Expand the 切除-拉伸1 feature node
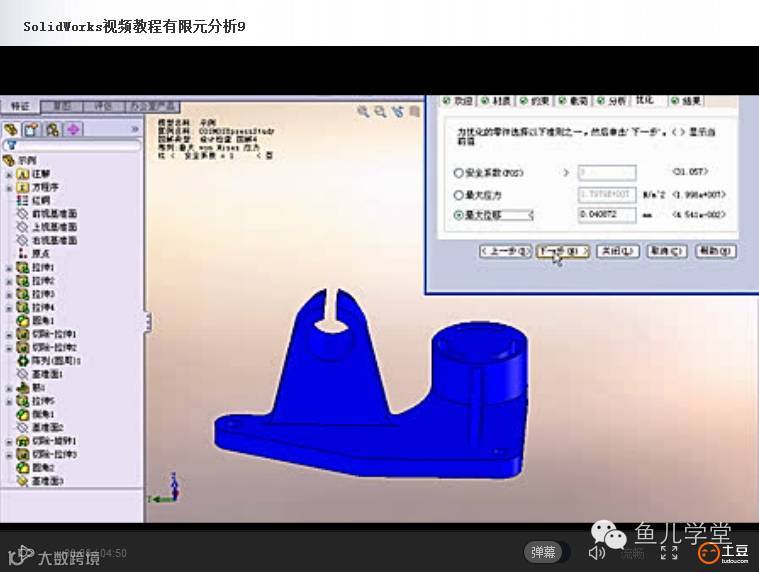The image size is (759, 573). (9, 334)
